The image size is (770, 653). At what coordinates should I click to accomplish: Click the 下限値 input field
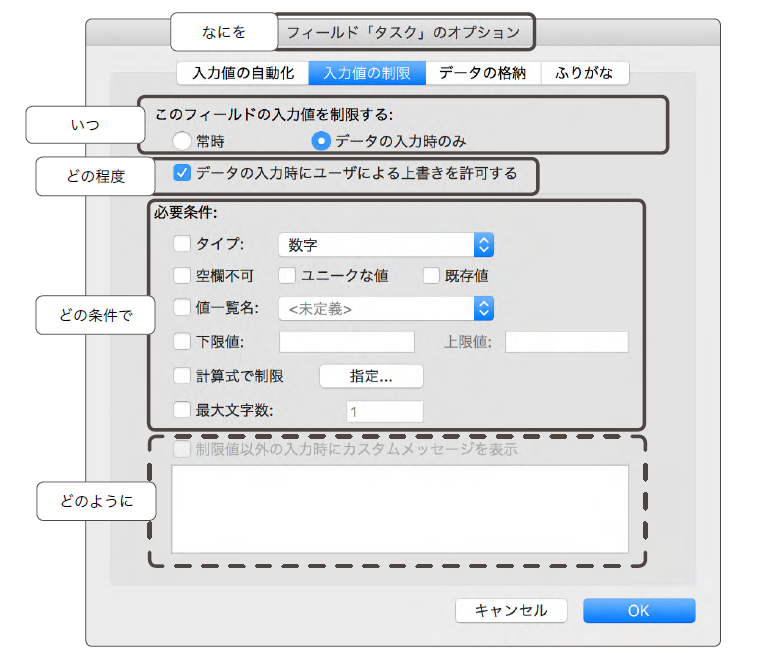click(x=346, y=342)
